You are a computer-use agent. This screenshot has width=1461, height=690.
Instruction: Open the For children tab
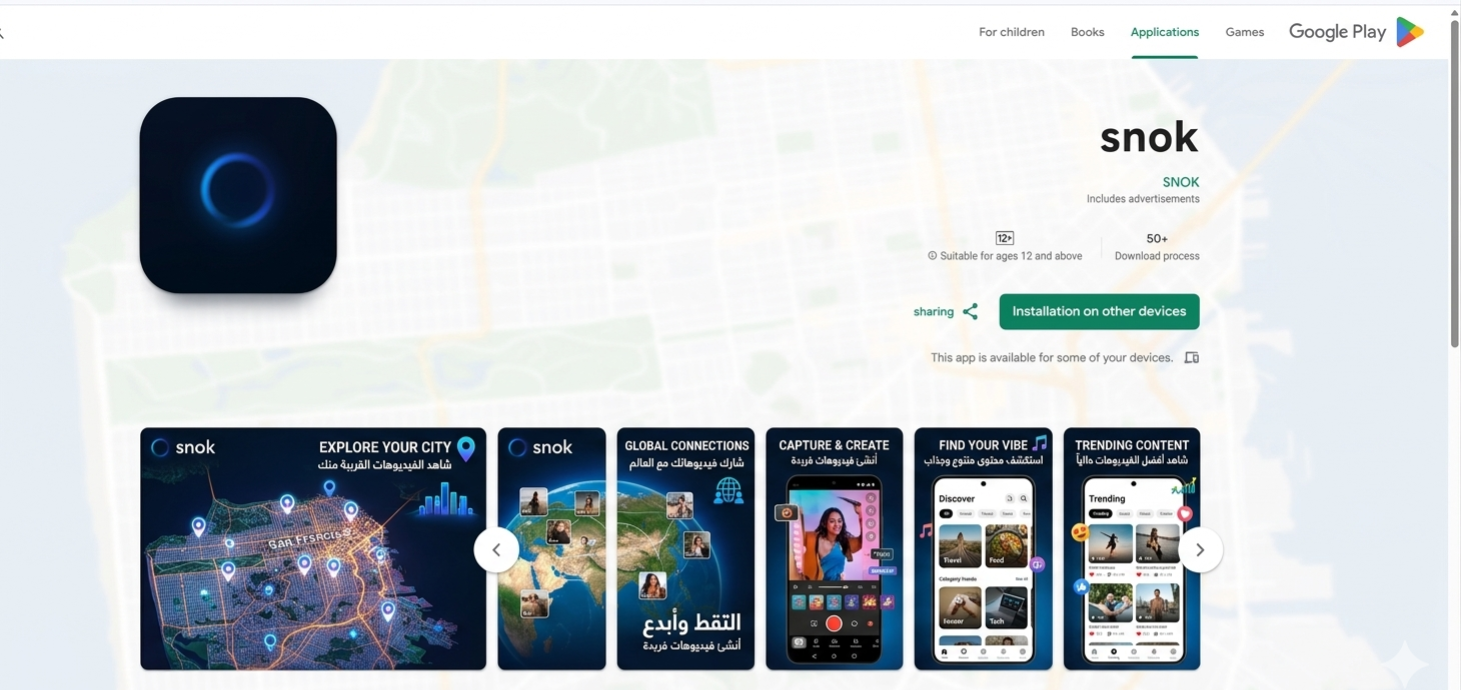pos(1011,32)
